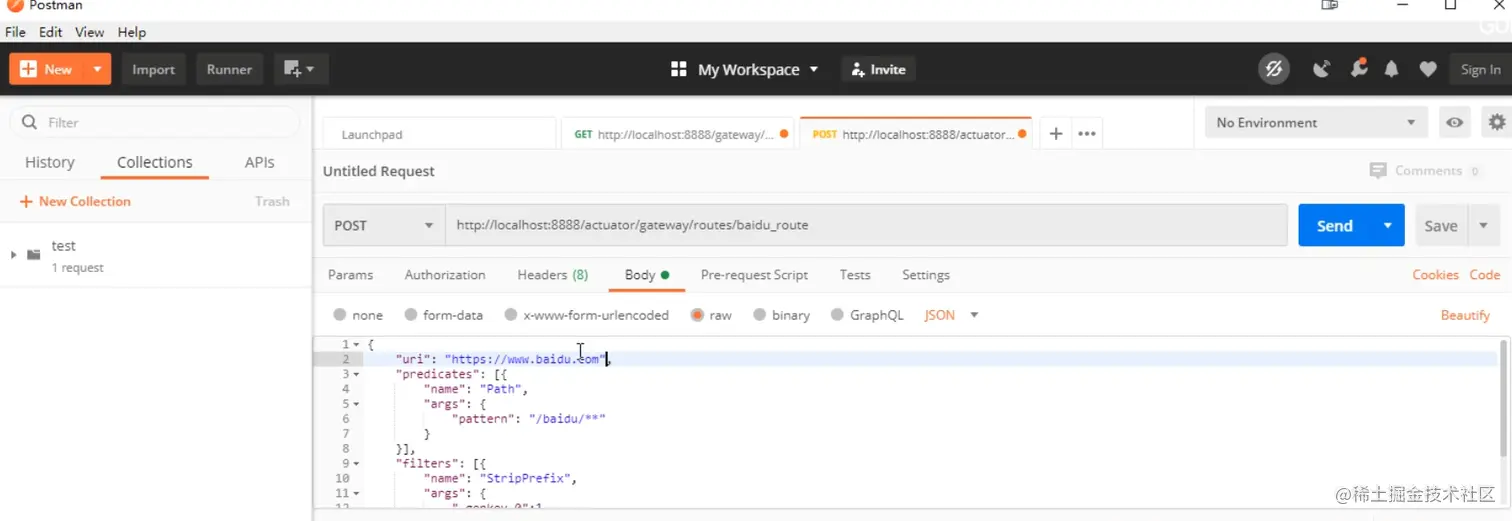Click the request URL field
The height and width of the screenshot is (521, 1512).
866,225
